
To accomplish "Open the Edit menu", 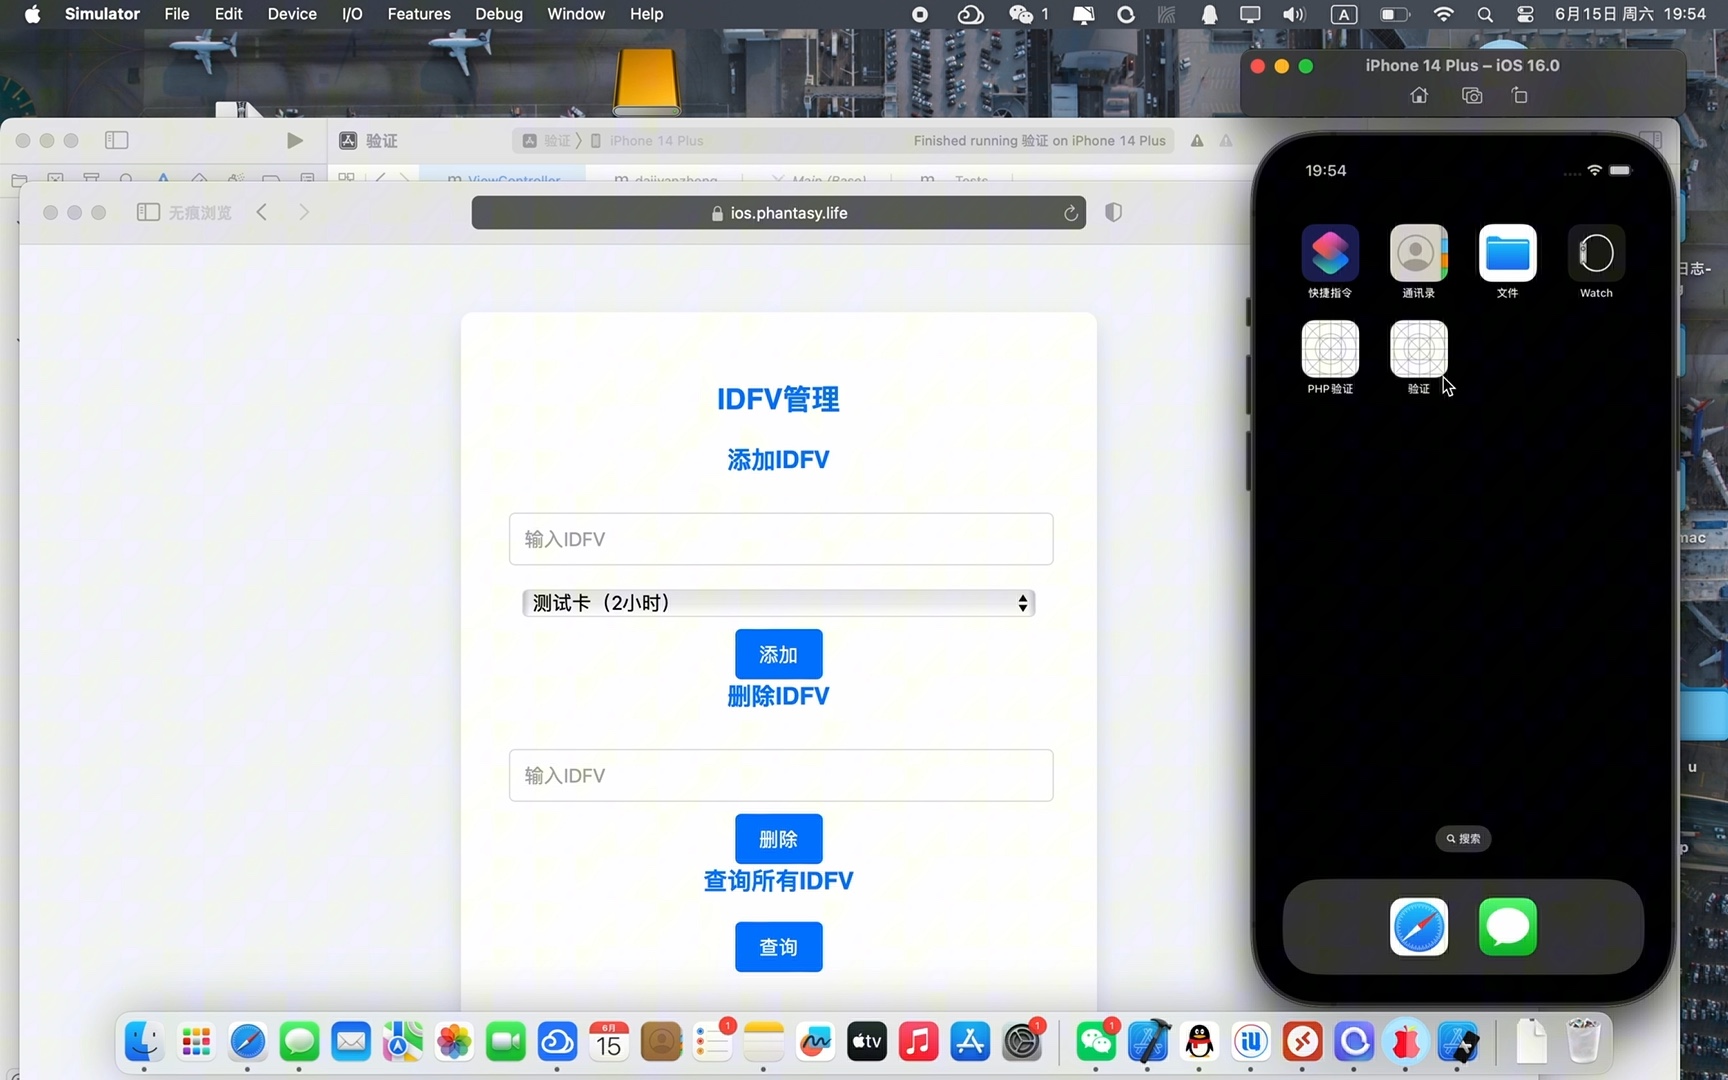I will coord(228,14).
